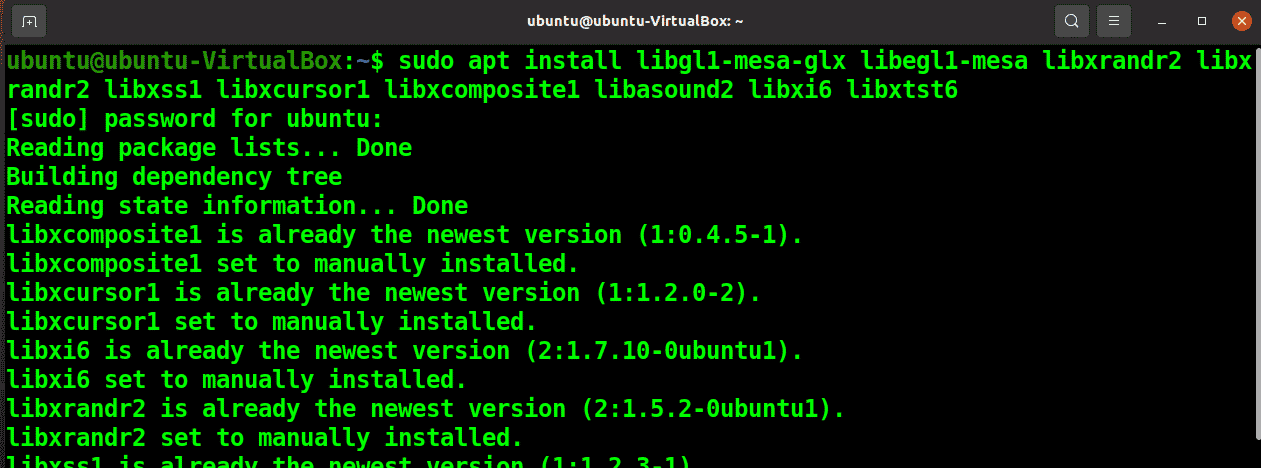Click libgl1-mesa-glx in the install command

click(741, 61)
